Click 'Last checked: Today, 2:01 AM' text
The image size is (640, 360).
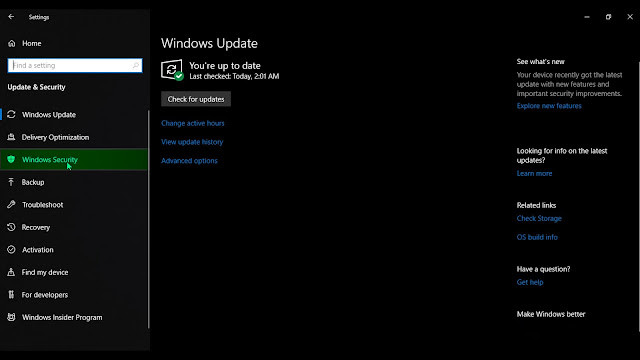[234, 76]
